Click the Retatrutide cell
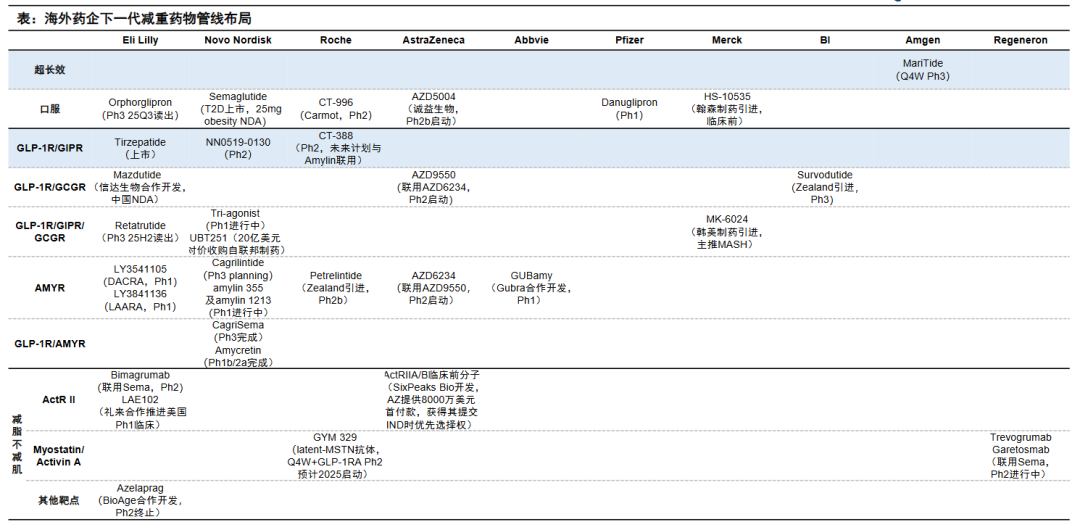The height and width of the screenshot is (522, 1080). [140, 232]
